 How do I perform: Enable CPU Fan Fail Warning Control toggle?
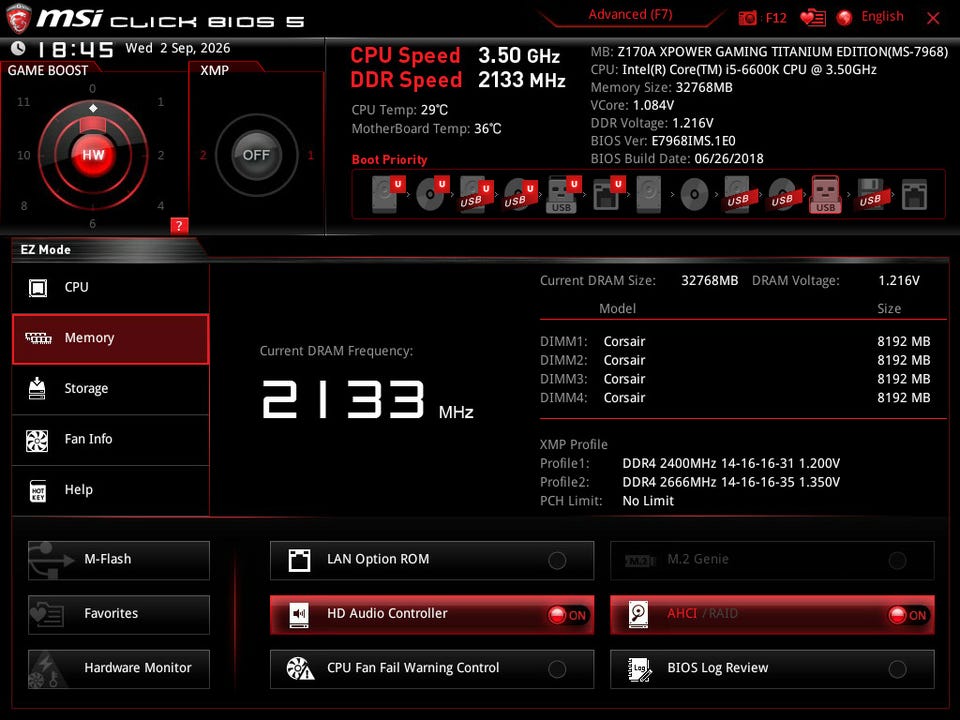557,669
